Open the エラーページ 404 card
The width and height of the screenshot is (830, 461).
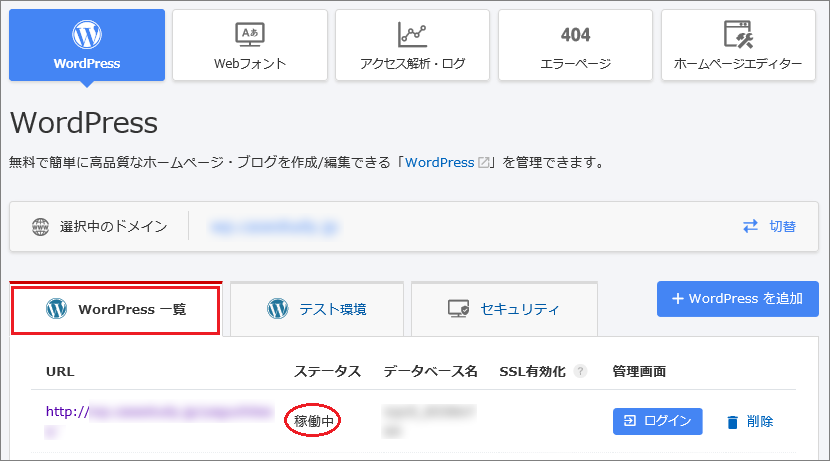click(575, 45)
